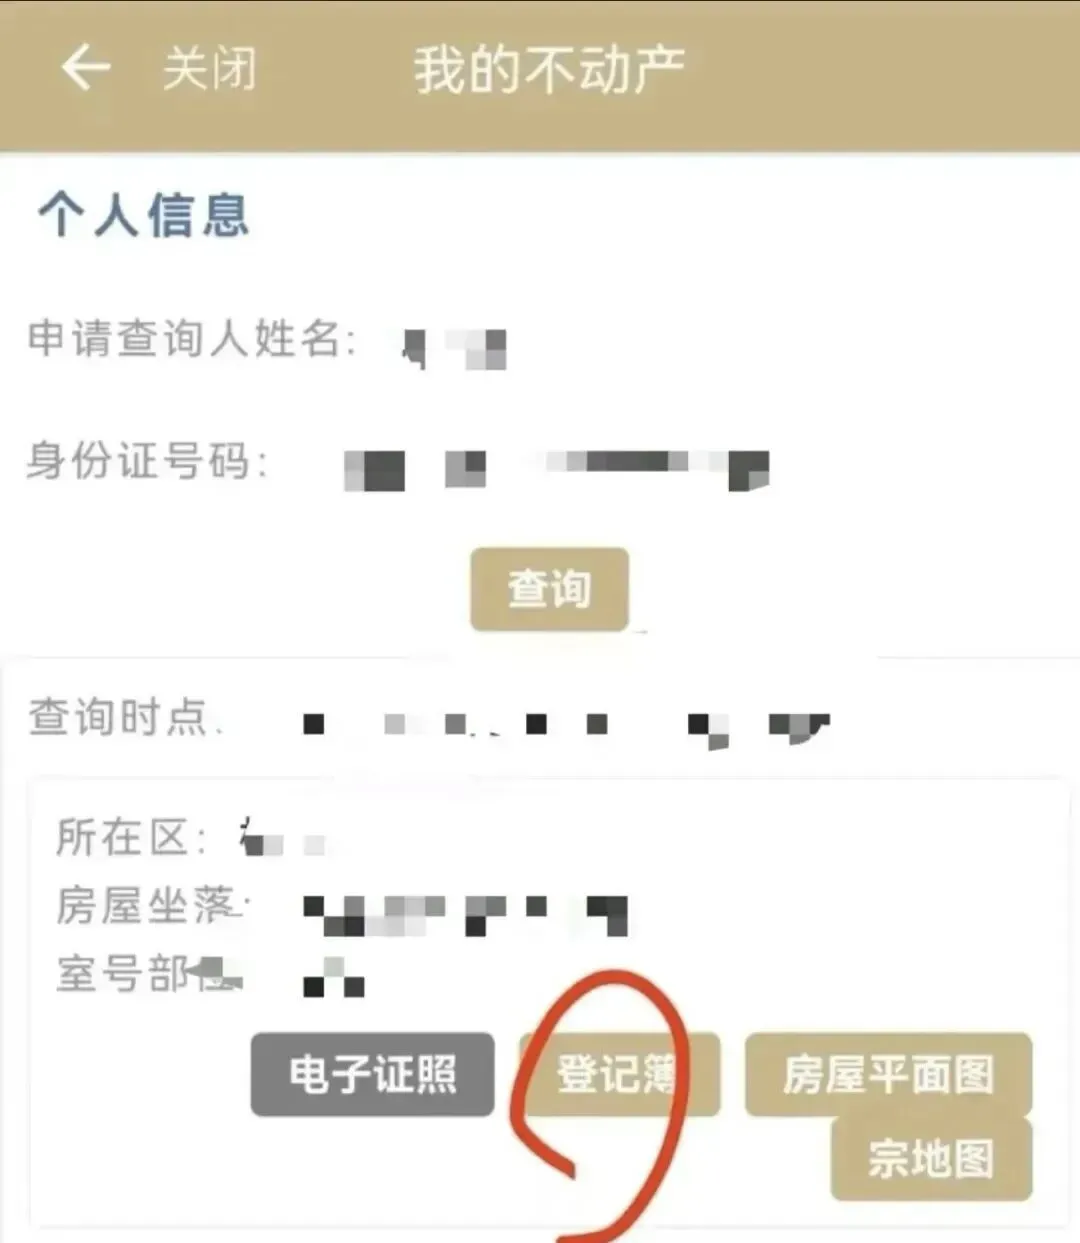Click the 个人信息 section heading

pyautogui.click(x=143, y=215)
